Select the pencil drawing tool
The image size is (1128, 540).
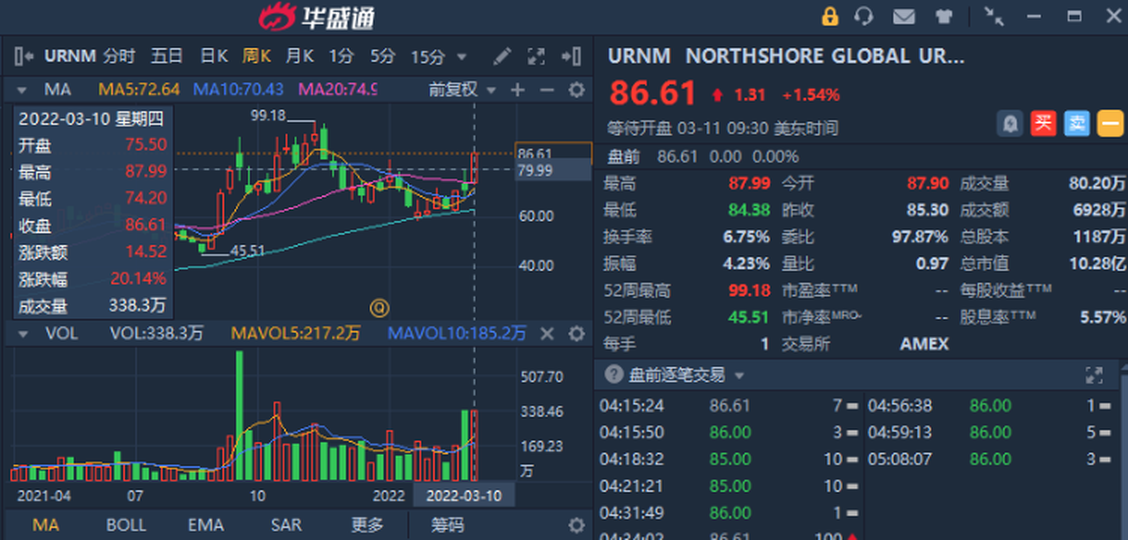tap(502, 56)
